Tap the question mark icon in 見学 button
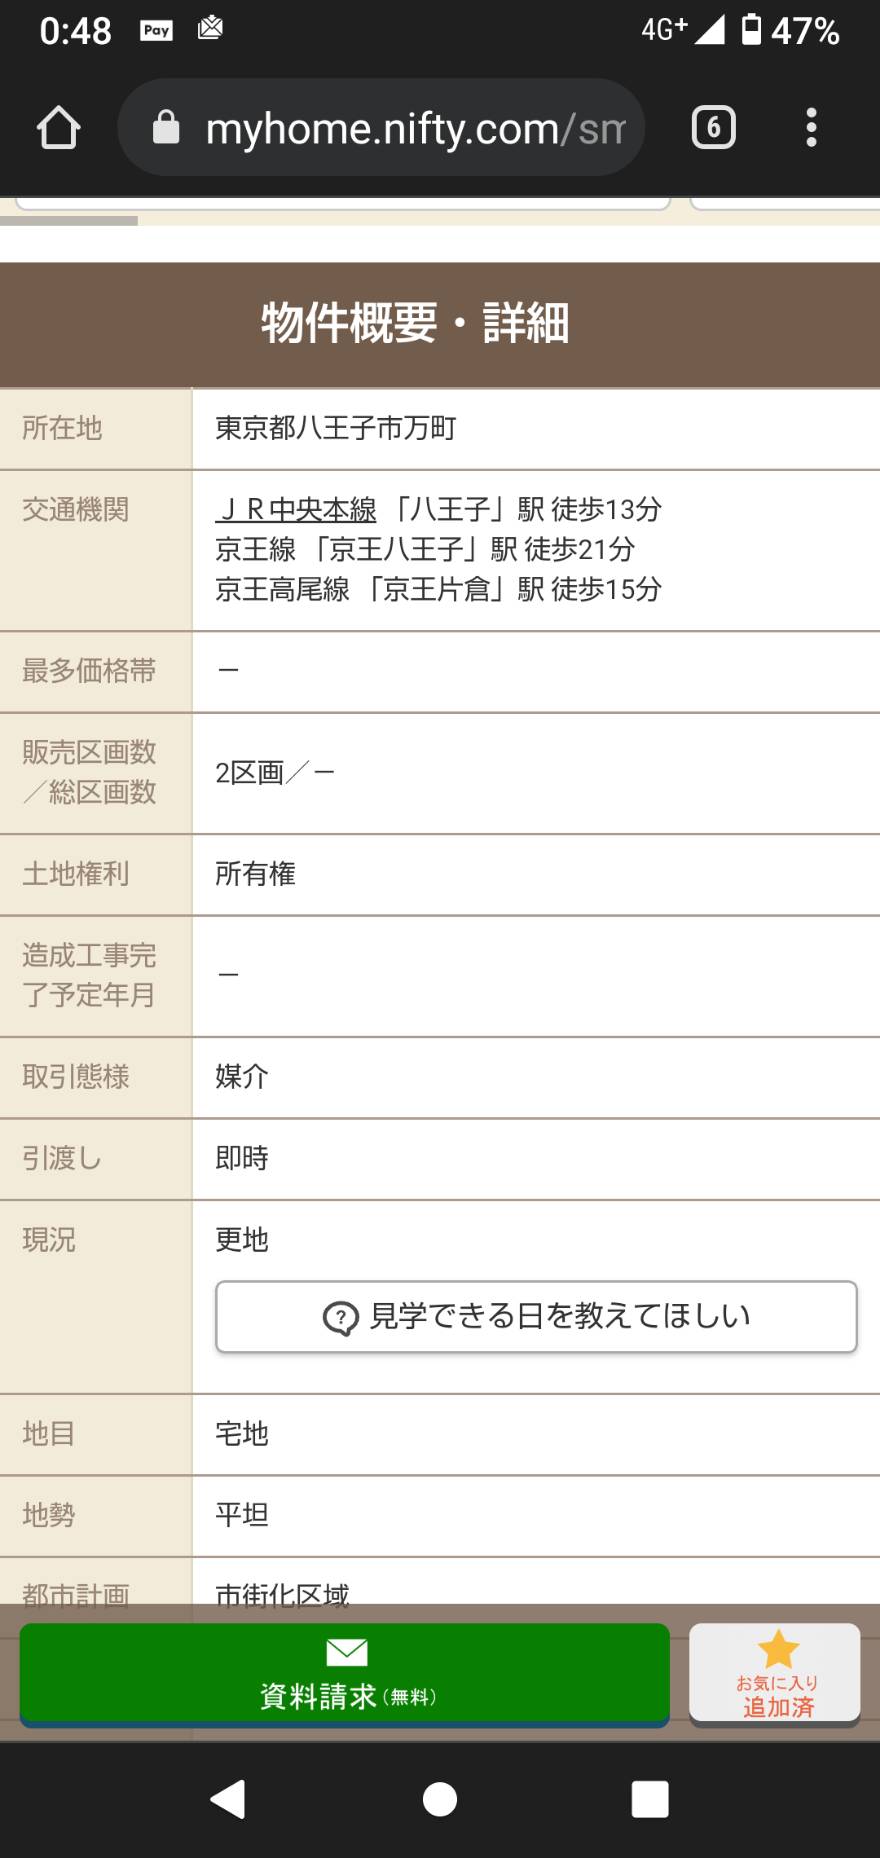 [341, 1318]
